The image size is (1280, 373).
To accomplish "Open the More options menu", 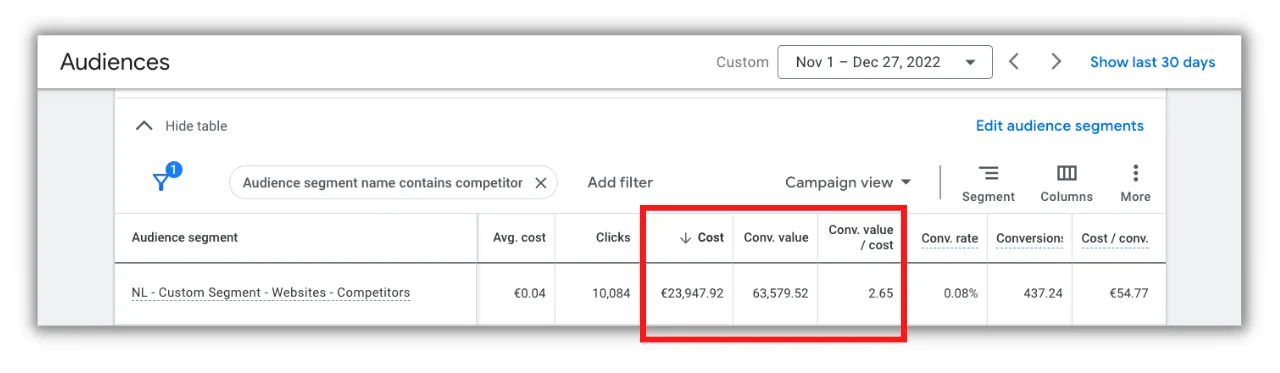I will 1135,183.
